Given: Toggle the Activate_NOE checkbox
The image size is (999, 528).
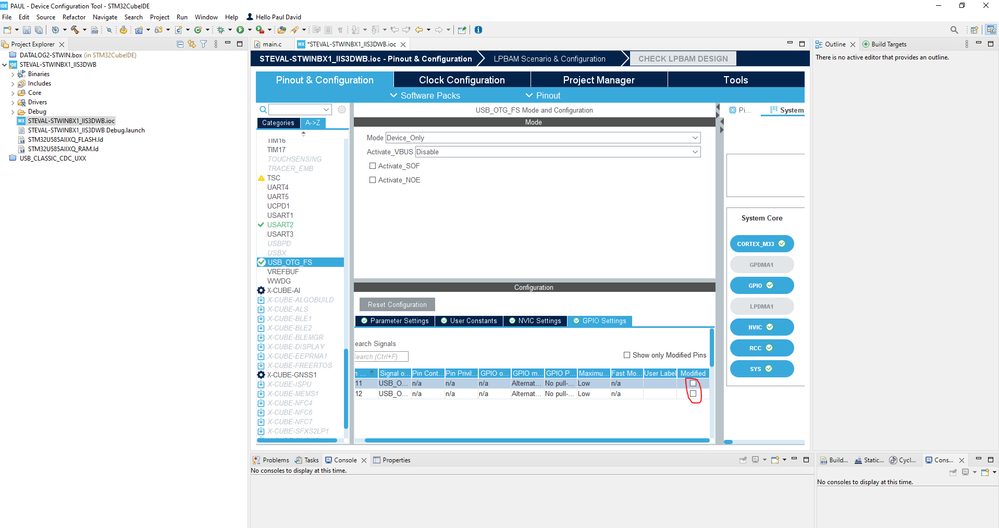Looking at the screenshot, I should click(x=373, y=180).
